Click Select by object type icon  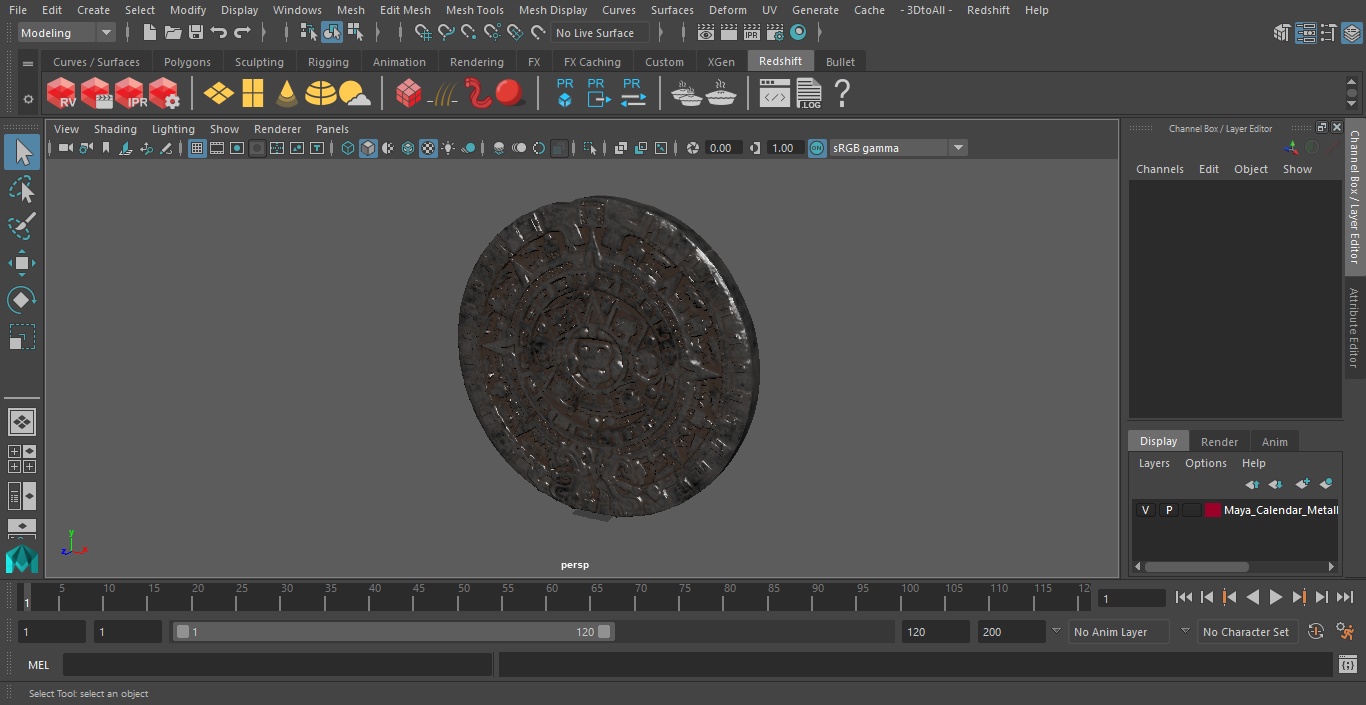click(x=332, y=33)
